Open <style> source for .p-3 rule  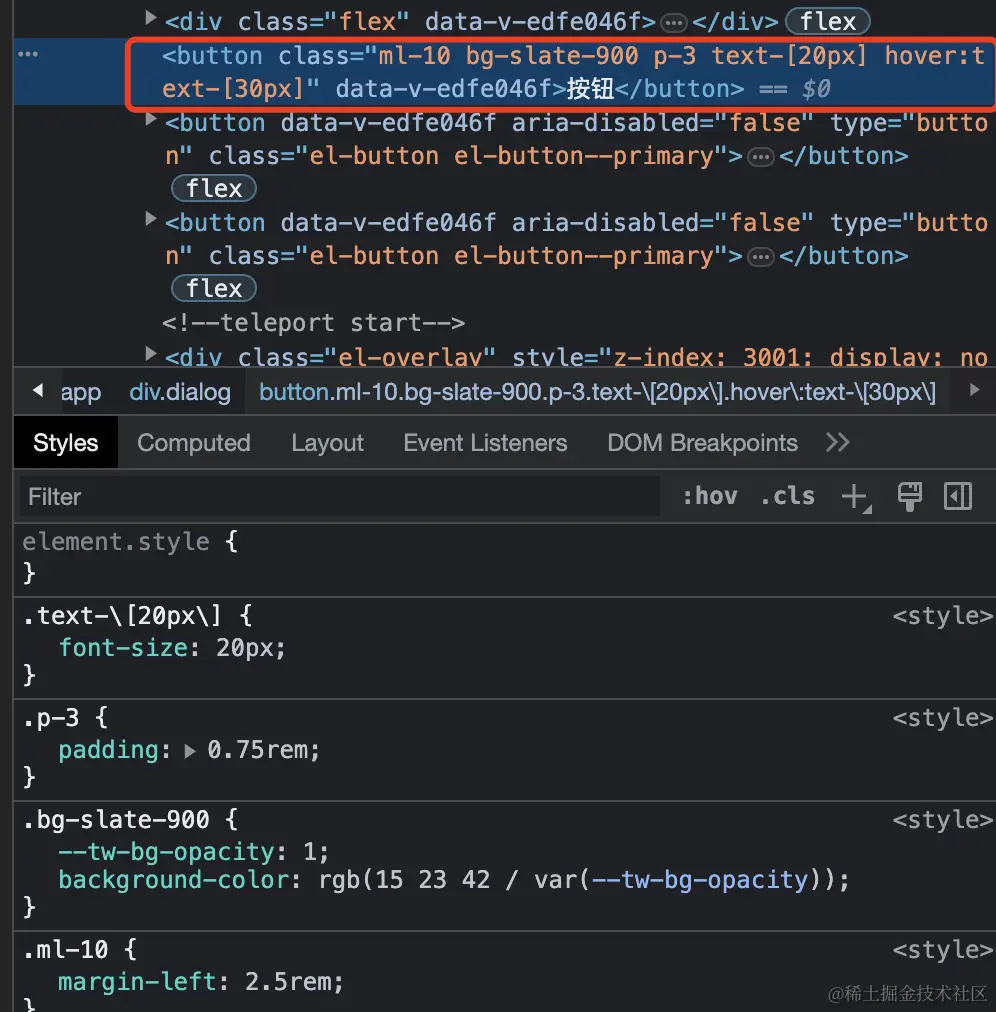pos(942,718)
